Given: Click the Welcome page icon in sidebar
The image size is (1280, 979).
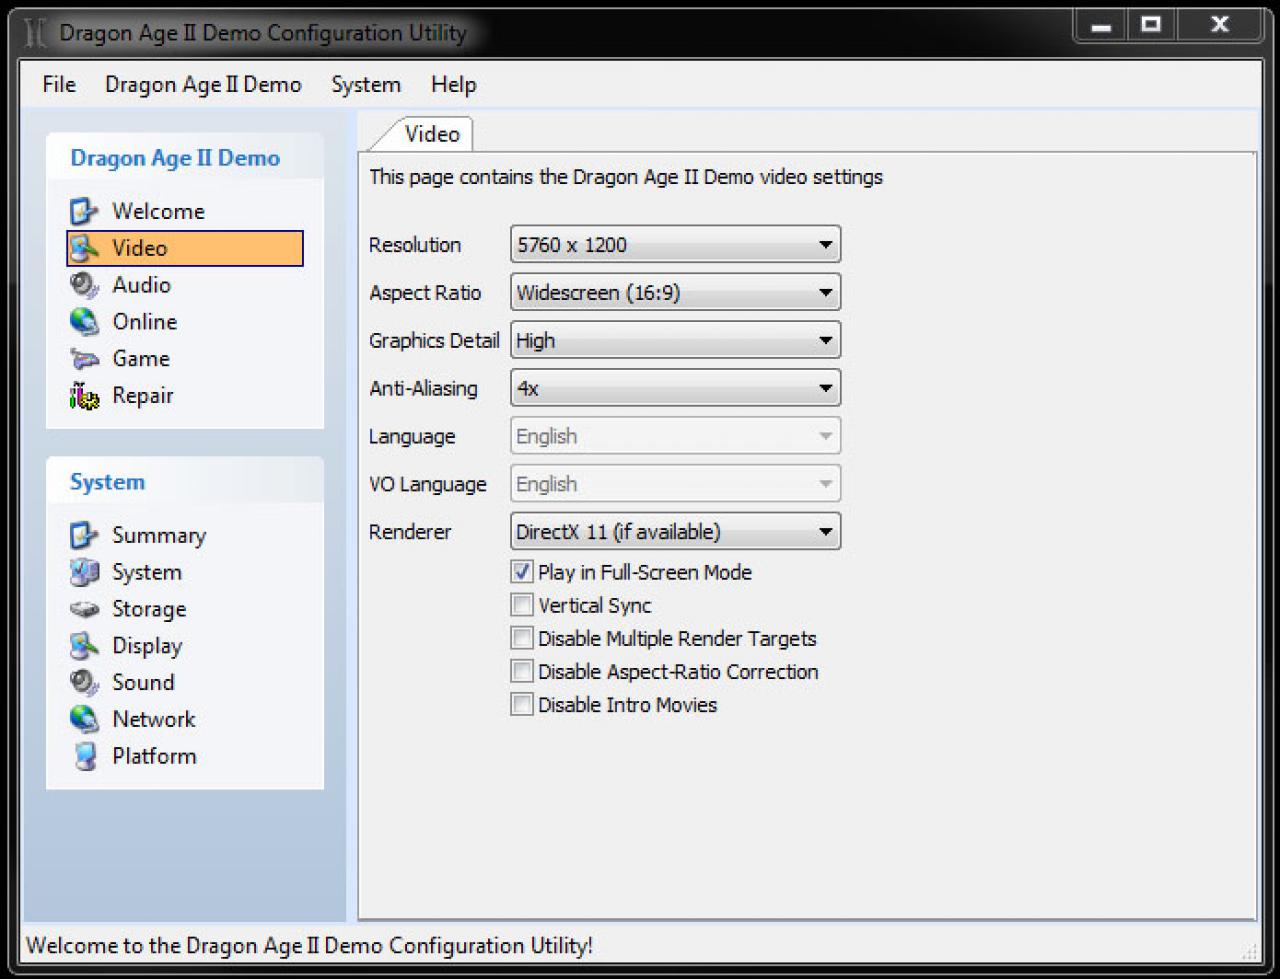Looking at the screenshot, I should [84, 212].
